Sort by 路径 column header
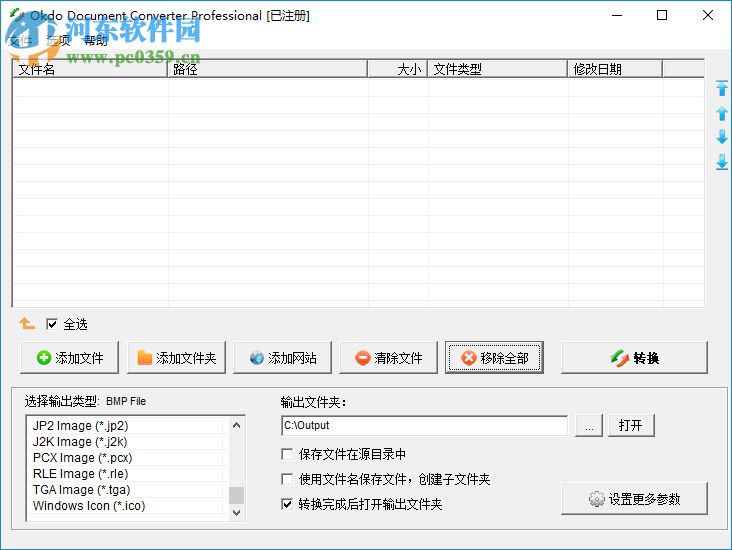Image resolution: width=732 pixels, height=550 pixels. 267,69
